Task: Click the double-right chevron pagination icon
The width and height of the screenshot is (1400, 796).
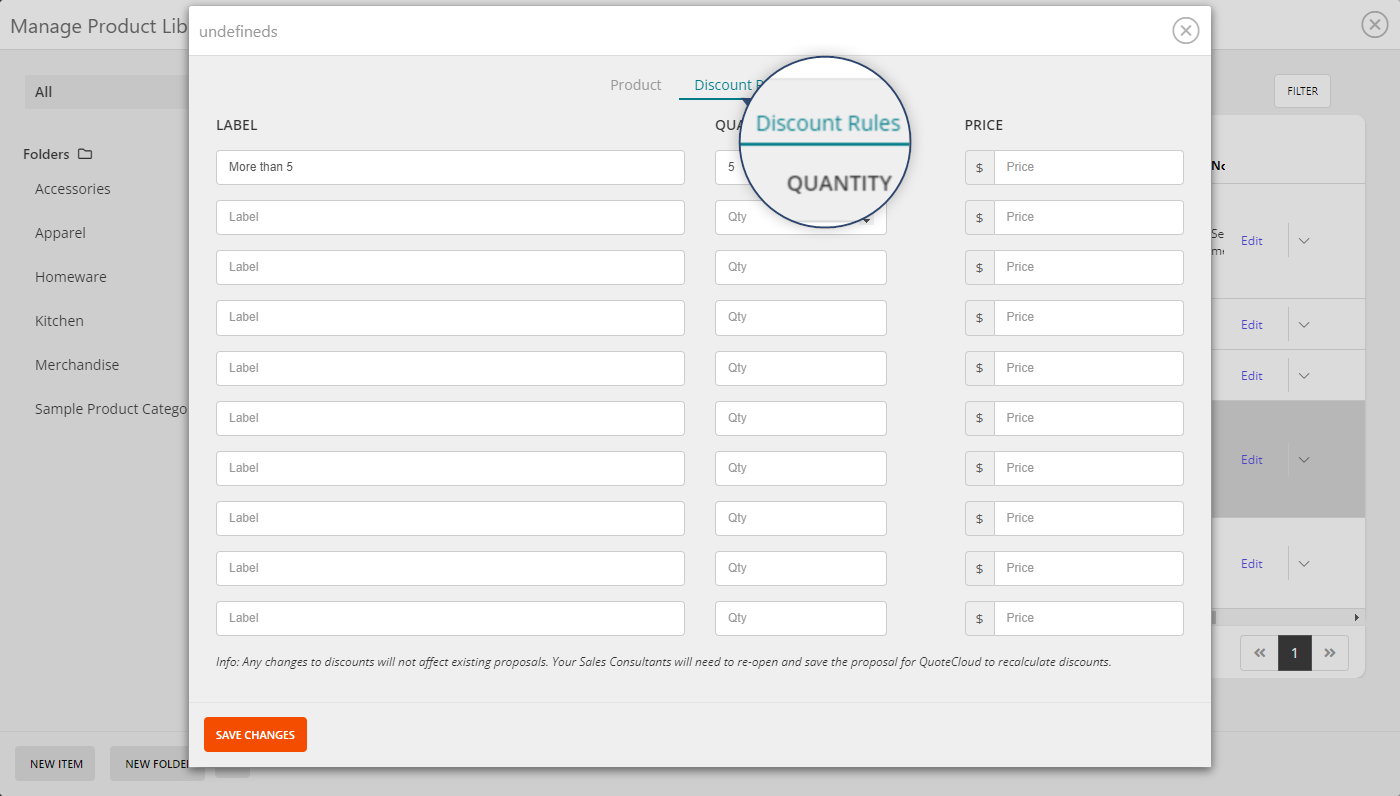Action: [x=1330, y=652]
